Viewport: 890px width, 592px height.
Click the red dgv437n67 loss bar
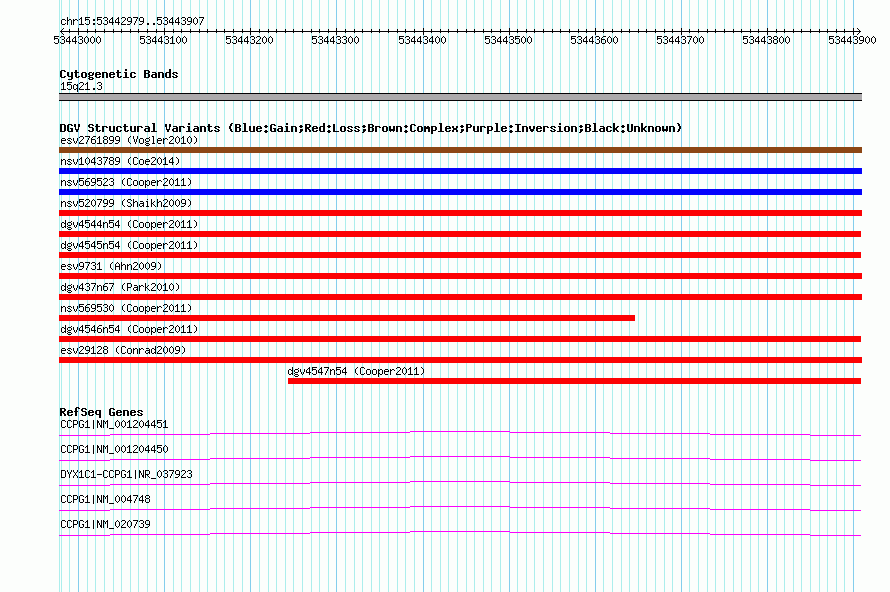click(460, 297)
